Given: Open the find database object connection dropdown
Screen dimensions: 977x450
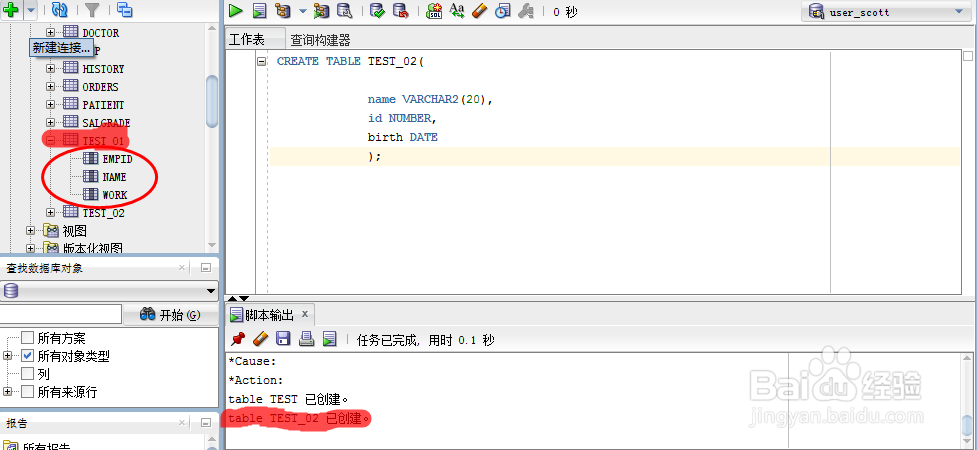Looking at the screenshot, I should (211, 291).
